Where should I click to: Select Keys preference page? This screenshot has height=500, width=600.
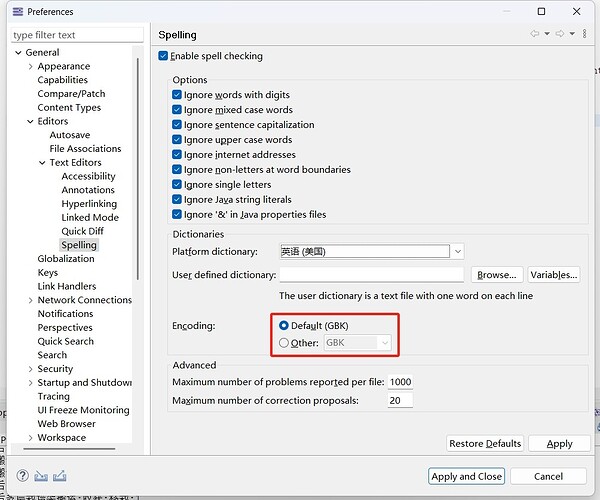tap(47, 273)
